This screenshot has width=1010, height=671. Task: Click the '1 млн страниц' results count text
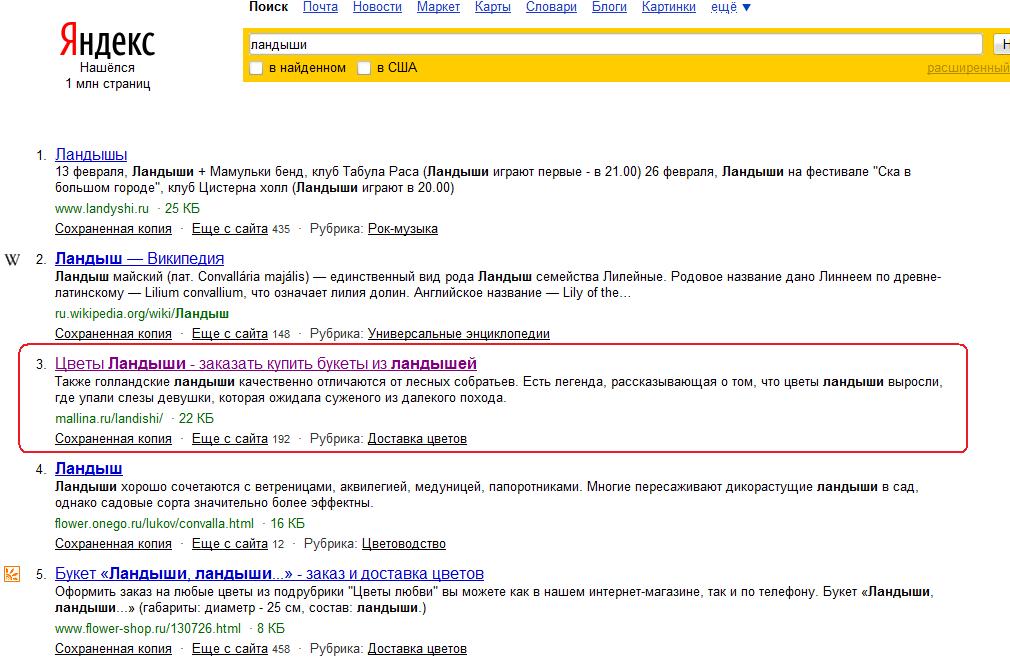coord(108,84)
